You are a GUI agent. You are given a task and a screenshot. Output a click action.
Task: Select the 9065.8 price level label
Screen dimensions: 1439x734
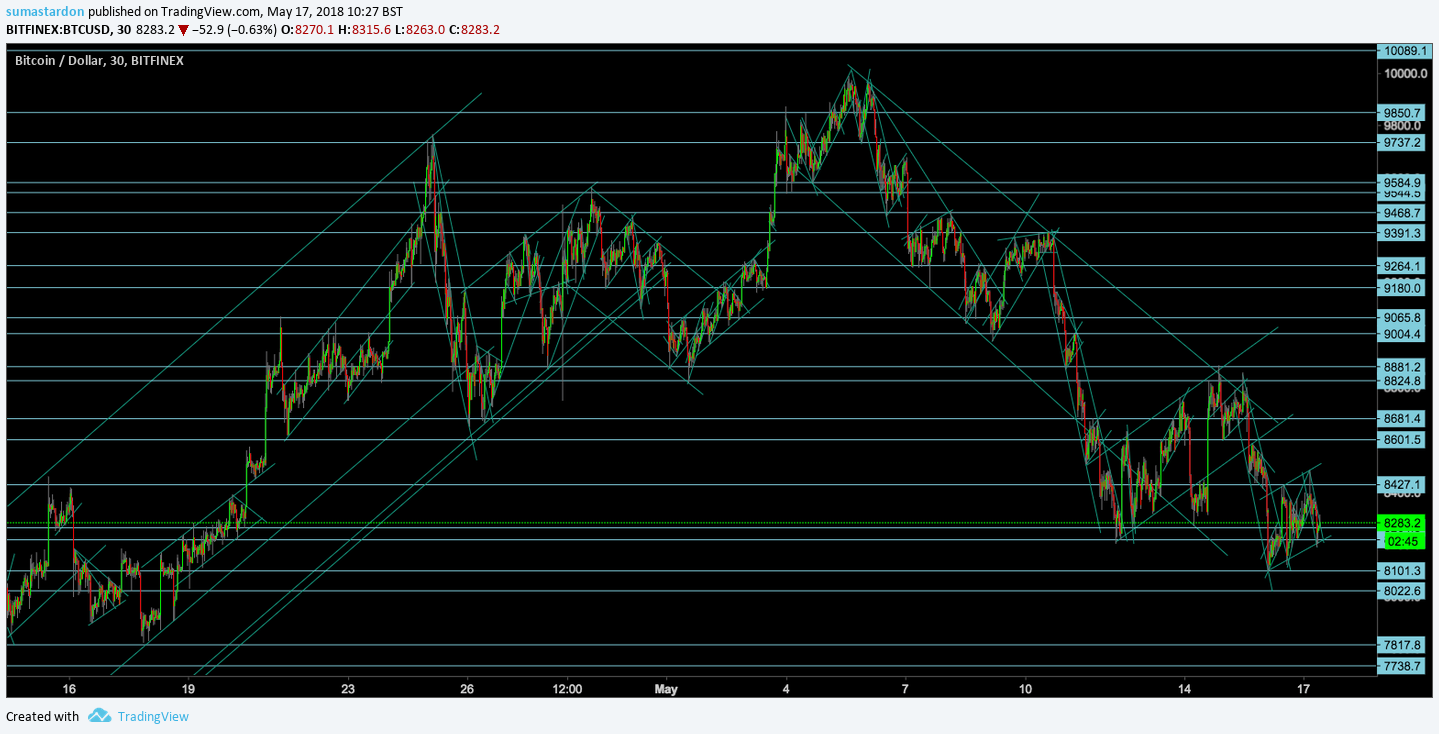tap(1401, 318)
